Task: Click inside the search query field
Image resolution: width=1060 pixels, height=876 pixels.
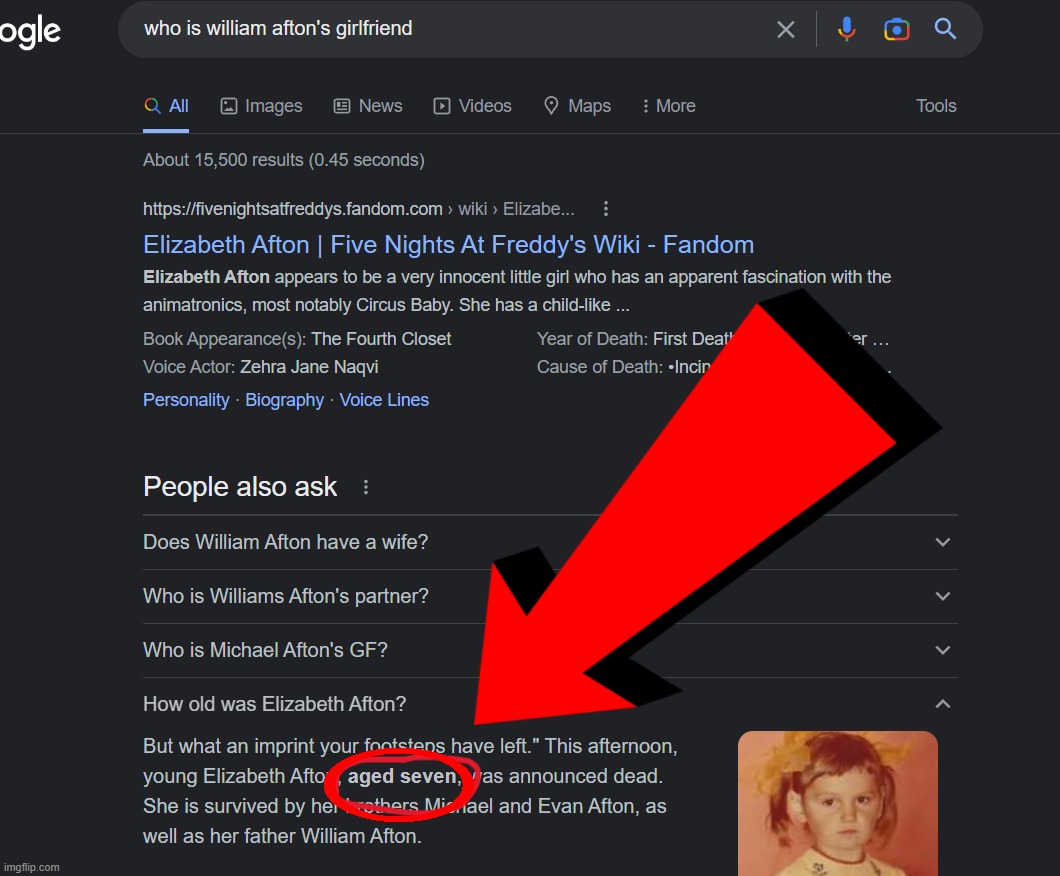Action: tap(450, 29)
